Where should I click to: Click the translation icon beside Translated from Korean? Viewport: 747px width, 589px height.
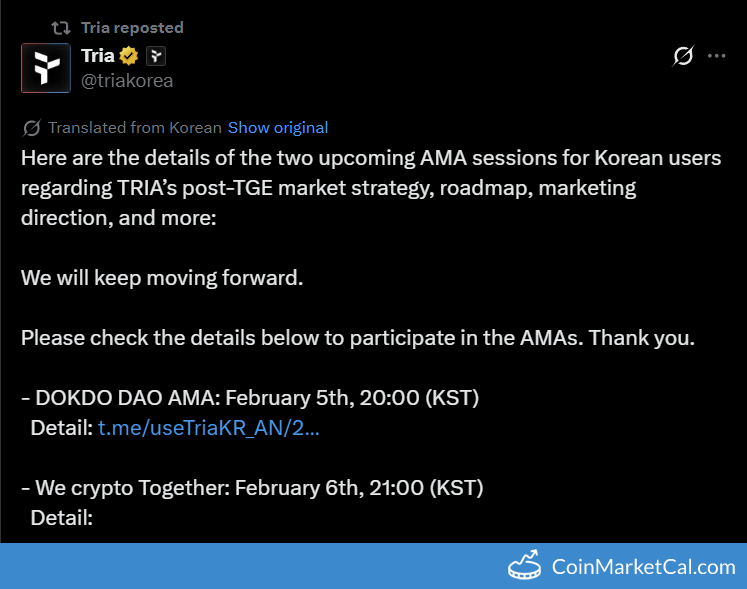pos(32,128)
